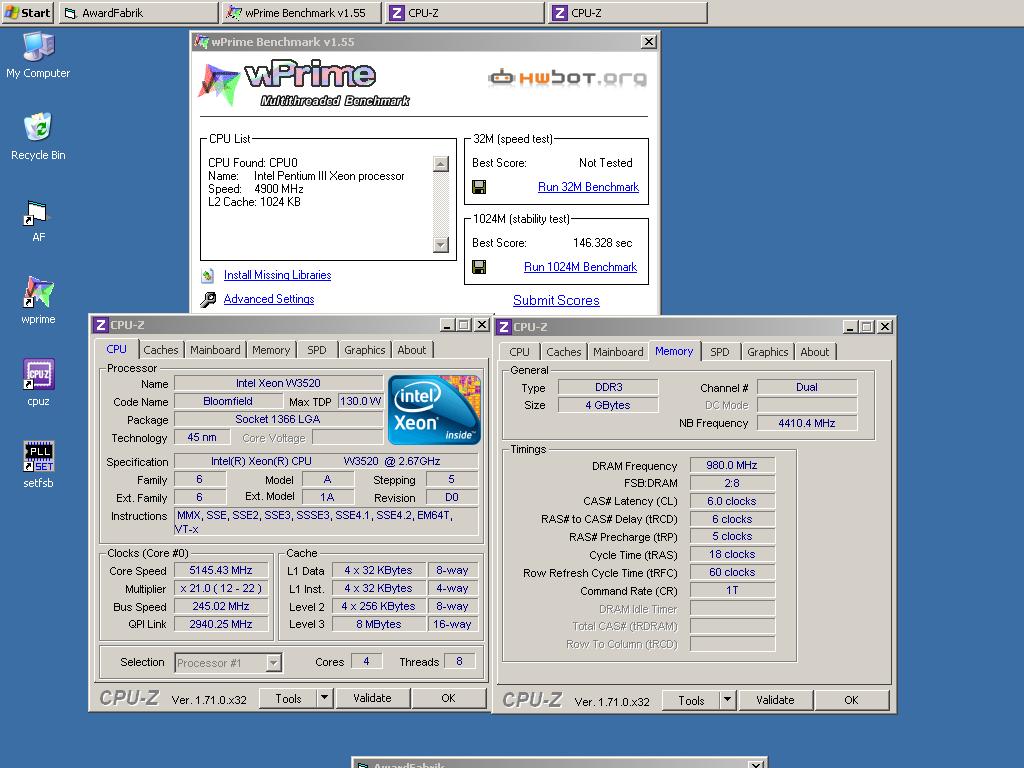Expand Tools dropdown arrow in left CPU-Z
This screenshot has width=1024, height=768.
tap(325, 698)
